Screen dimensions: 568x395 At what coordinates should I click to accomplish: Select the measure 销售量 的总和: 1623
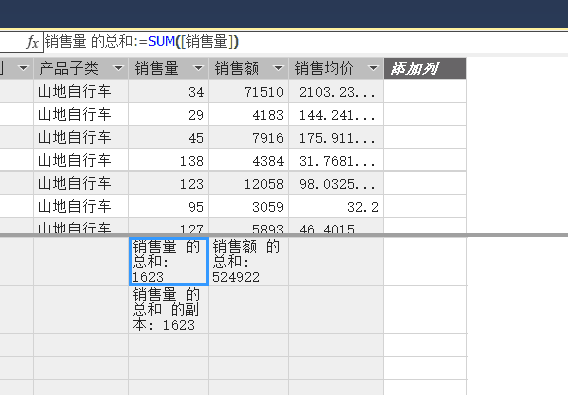[168, 262]
